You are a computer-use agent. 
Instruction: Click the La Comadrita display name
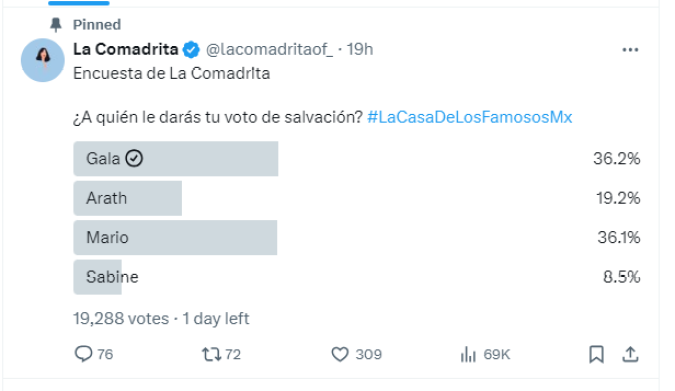tap(126, 49)
